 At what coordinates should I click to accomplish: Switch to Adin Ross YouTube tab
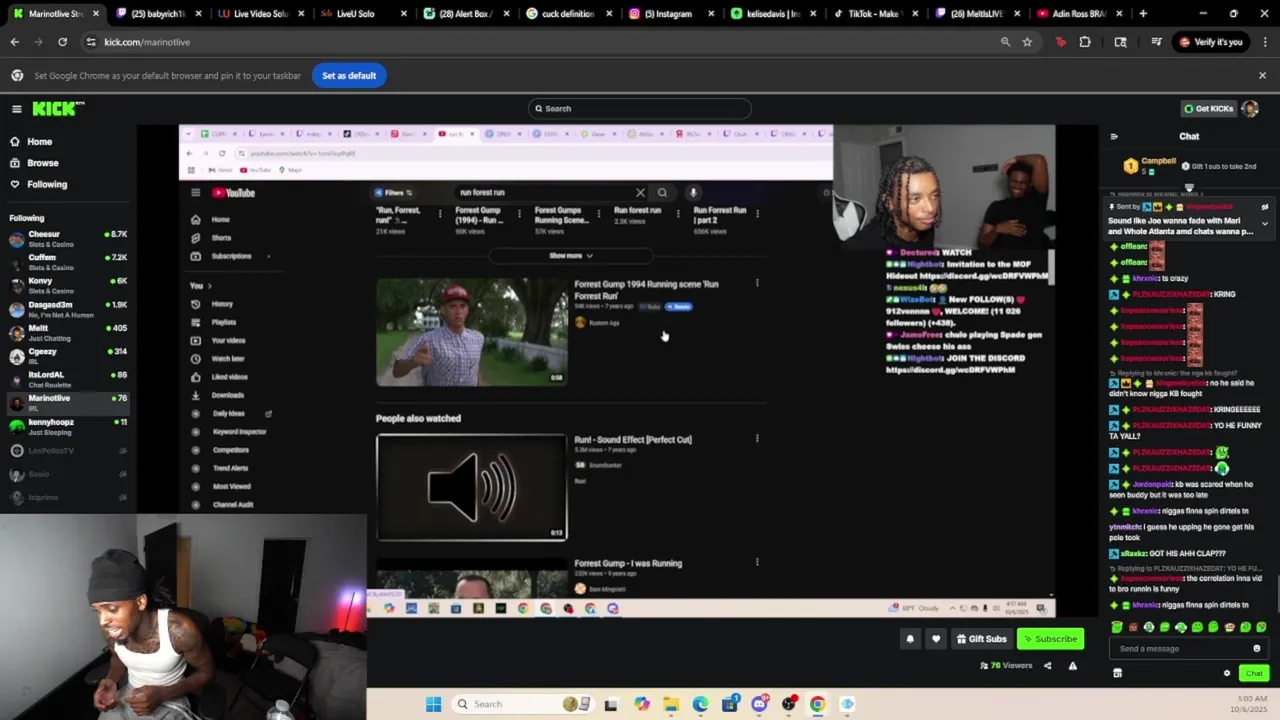[1079, 14]
